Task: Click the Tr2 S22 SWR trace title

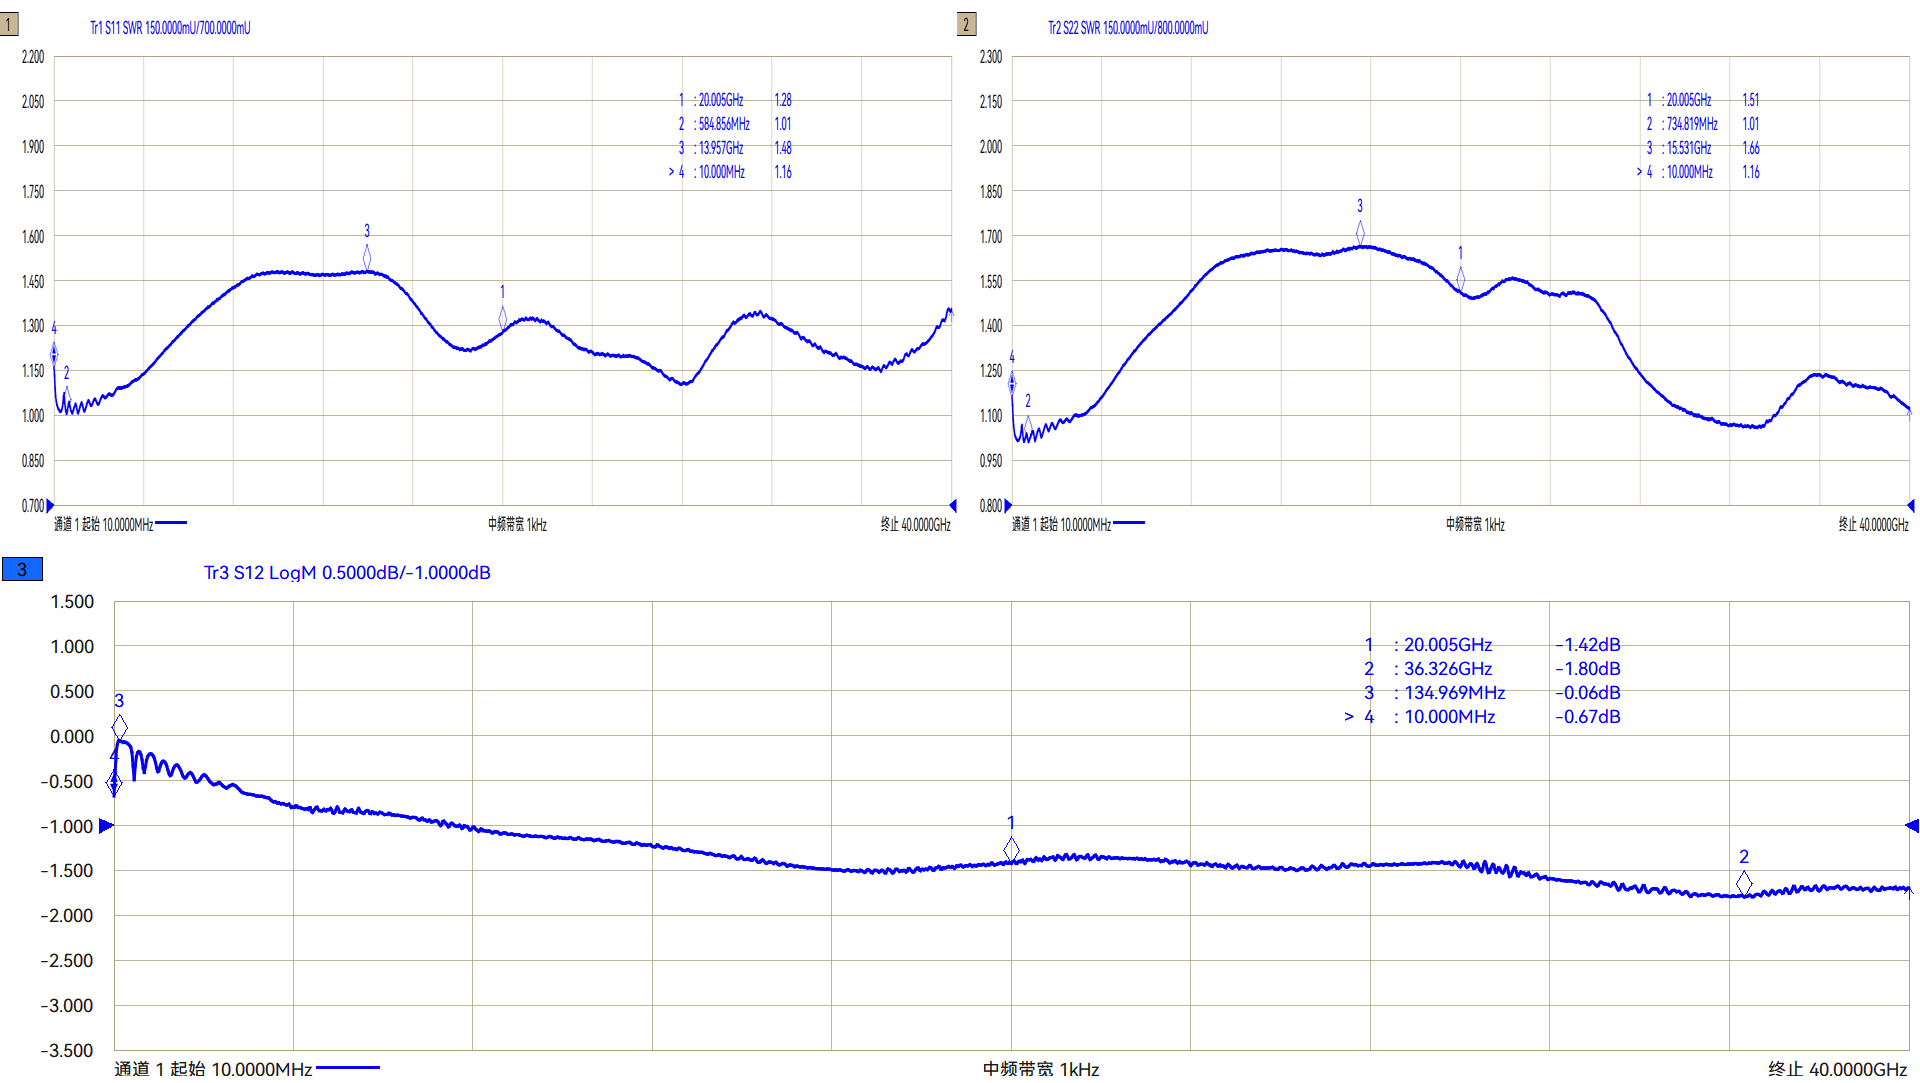Action: [x=1127, y=28]
